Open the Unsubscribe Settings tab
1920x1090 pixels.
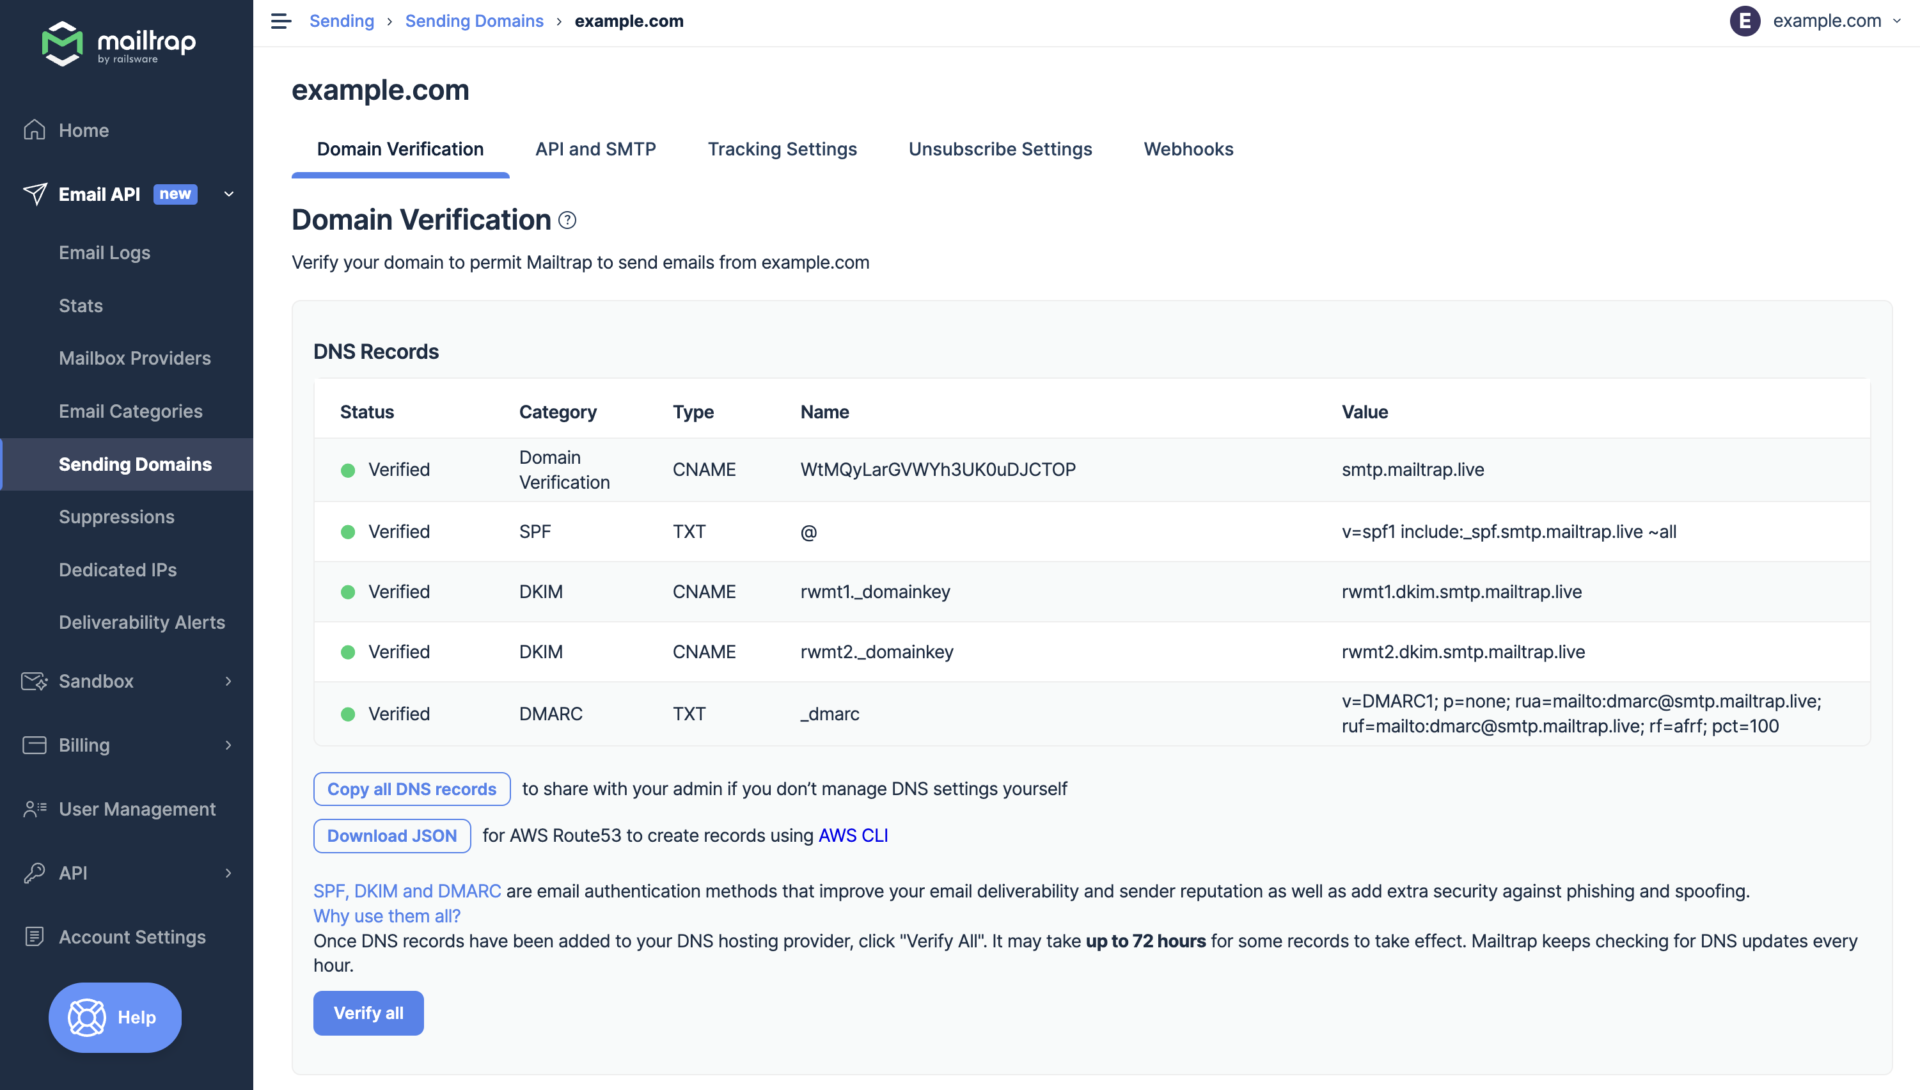point(1000,149)
